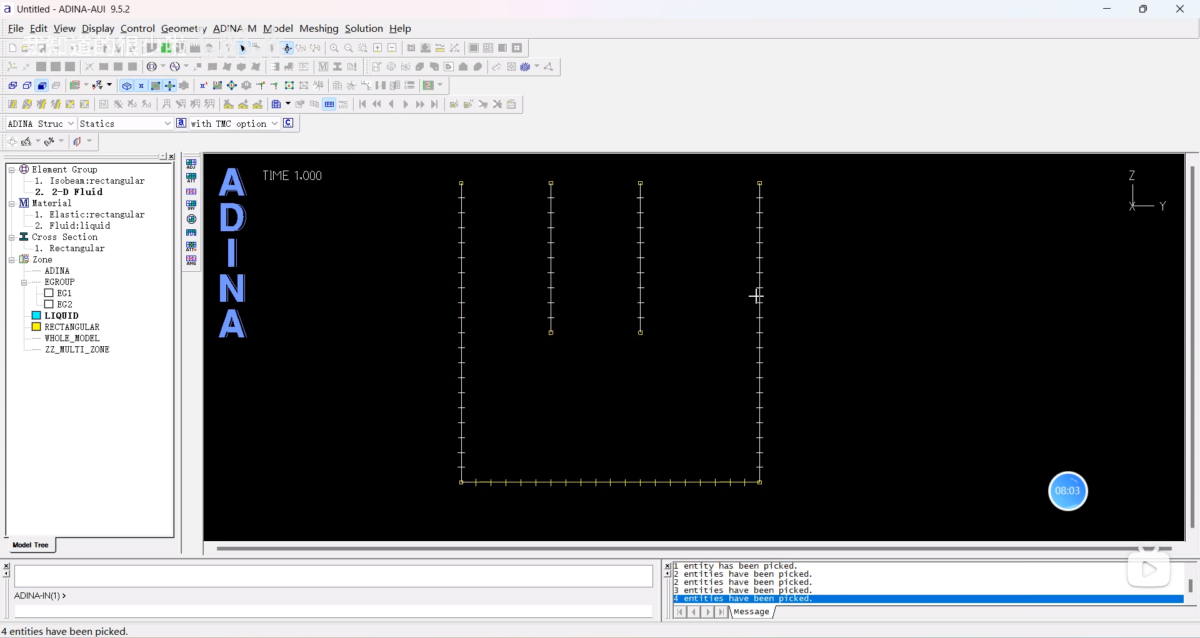Open Cross Sections via I-beam icon
This screenshot has height=638, width=1200.
(337, 66)
